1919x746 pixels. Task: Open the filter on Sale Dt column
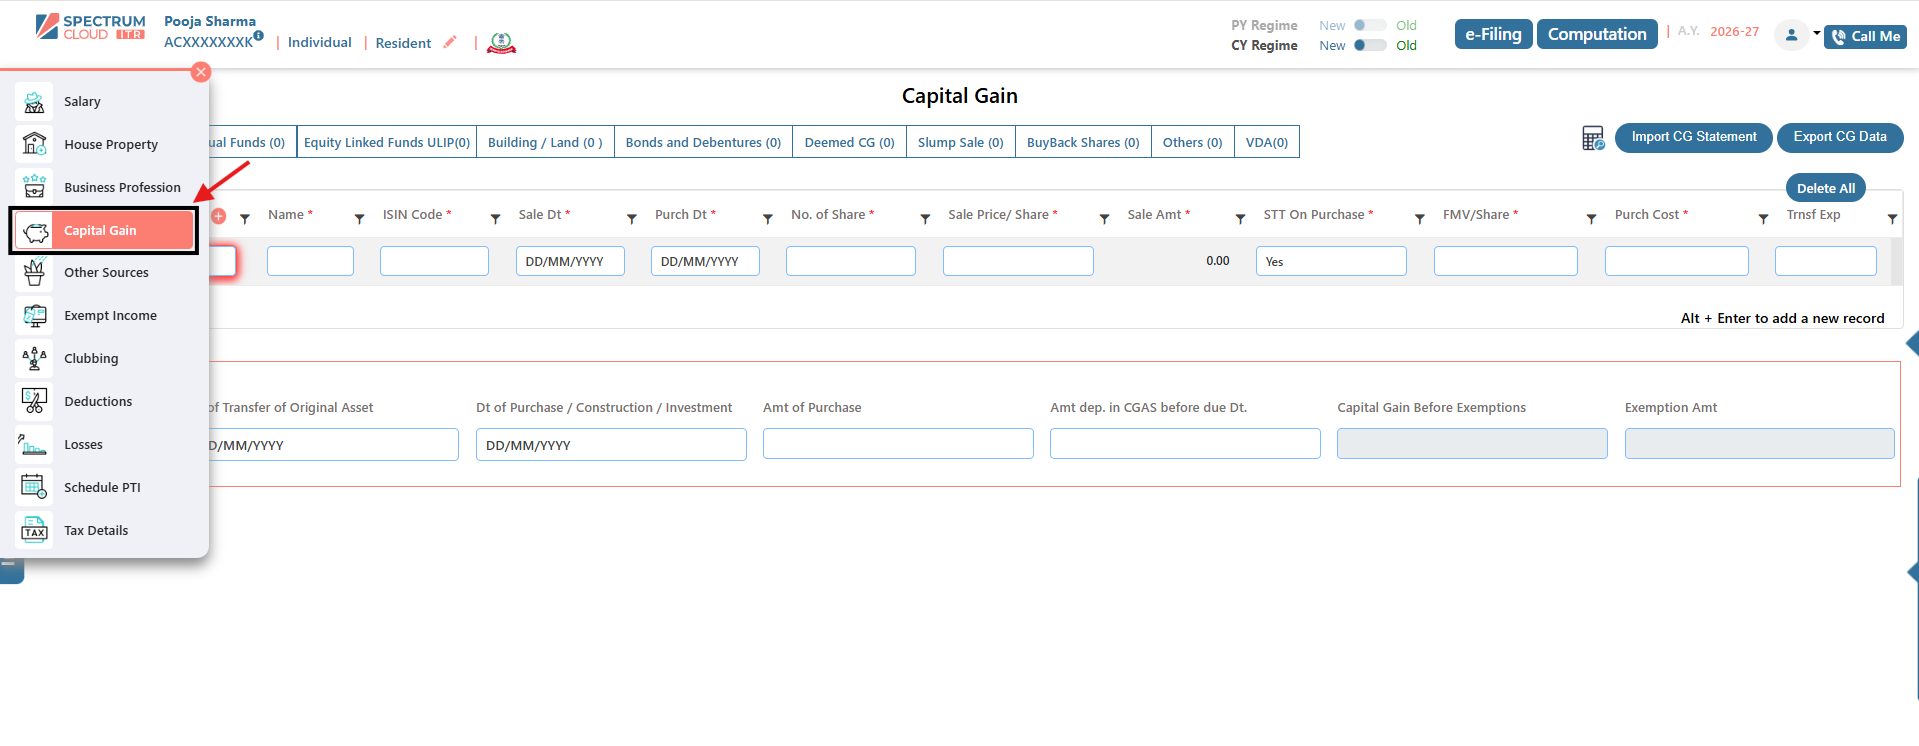[x=632, y=218]
